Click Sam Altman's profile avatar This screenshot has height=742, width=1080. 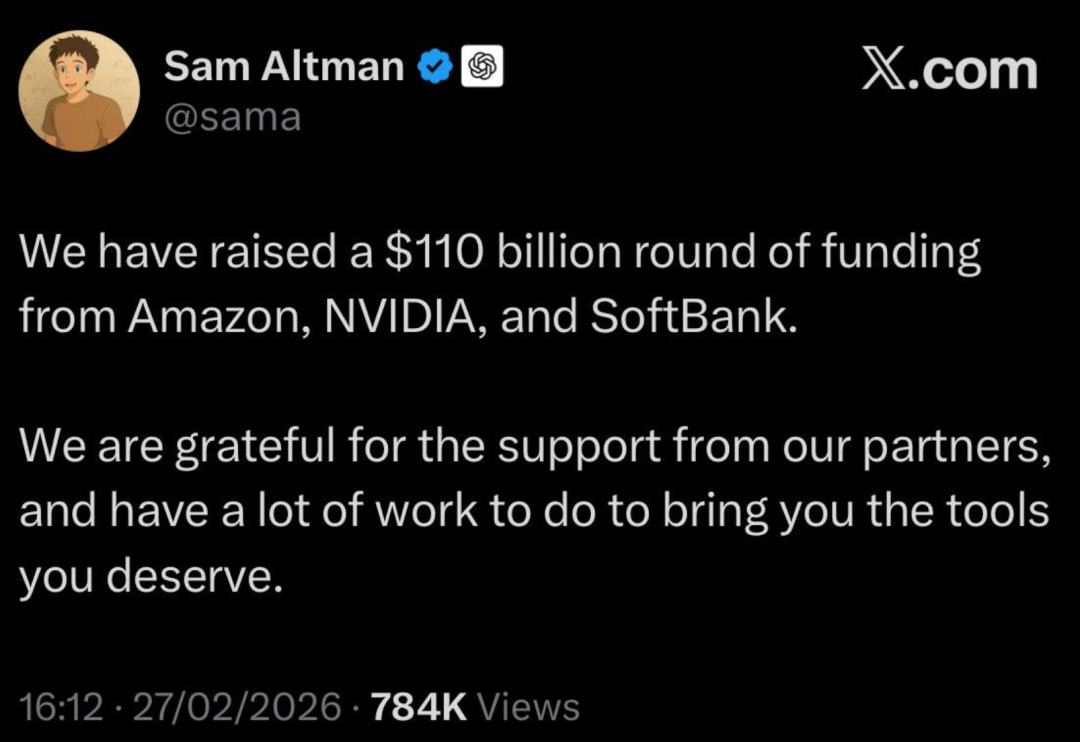tap(79, 91)
